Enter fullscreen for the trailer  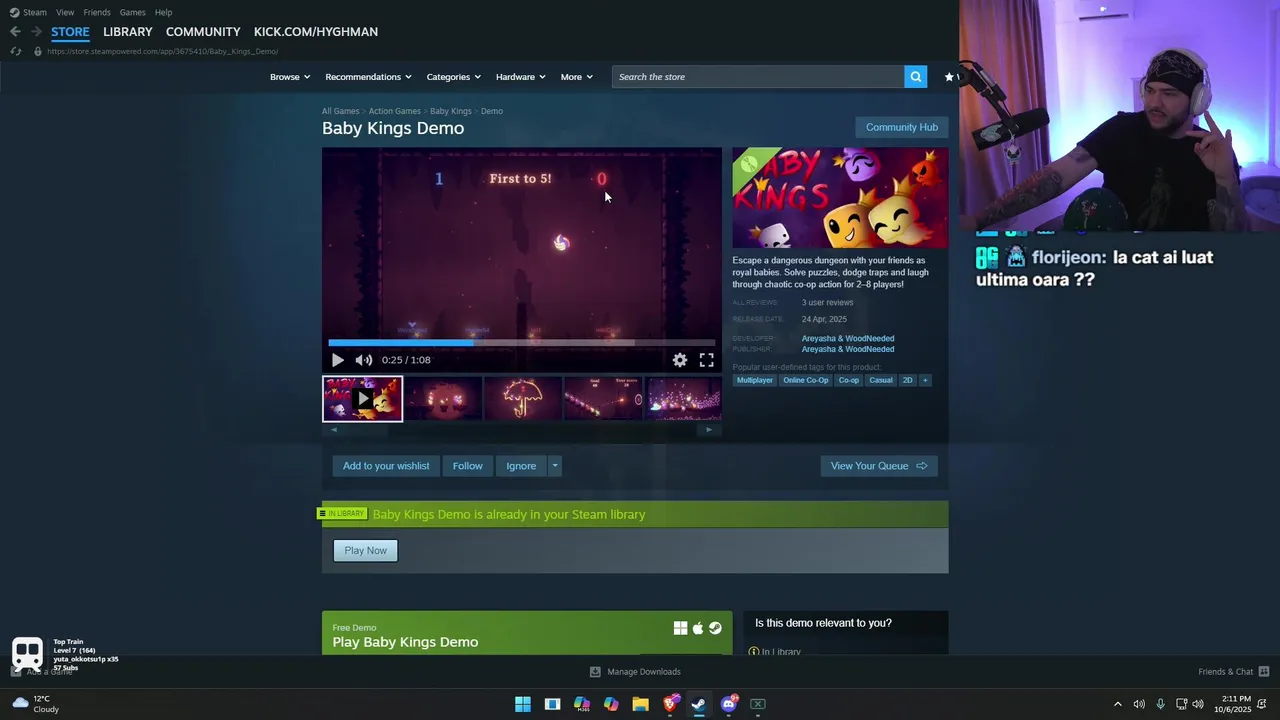pos(706,360)
